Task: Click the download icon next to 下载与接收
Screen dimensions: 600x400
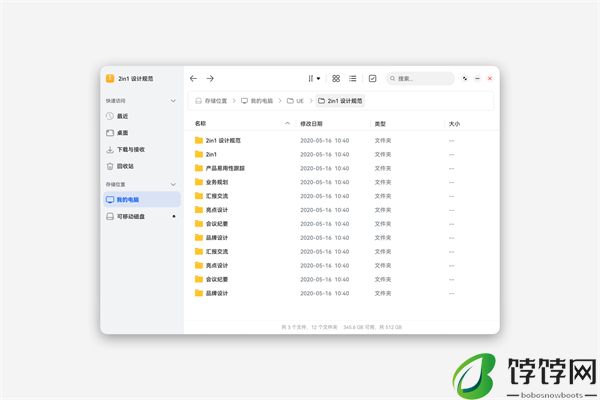Action: 110,150
